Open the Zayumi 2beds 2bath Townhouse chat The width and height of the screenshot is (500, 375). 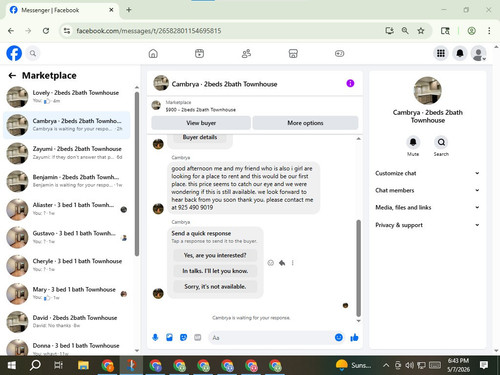pos(67,153)
